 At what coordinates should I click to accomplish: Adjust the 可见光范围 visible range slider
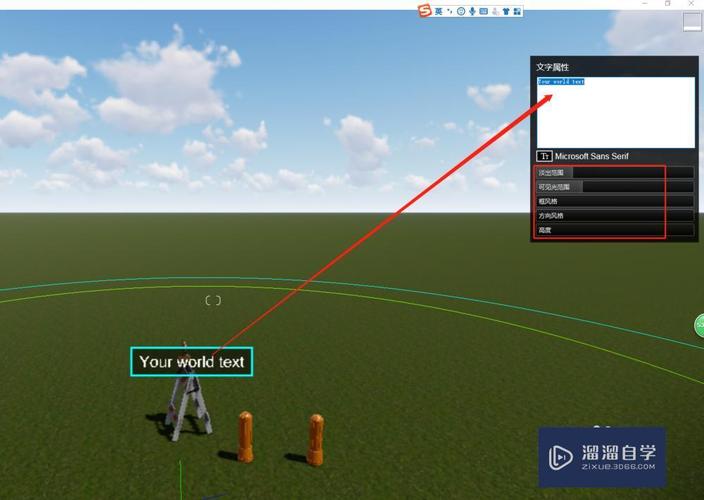click(614, 187)
